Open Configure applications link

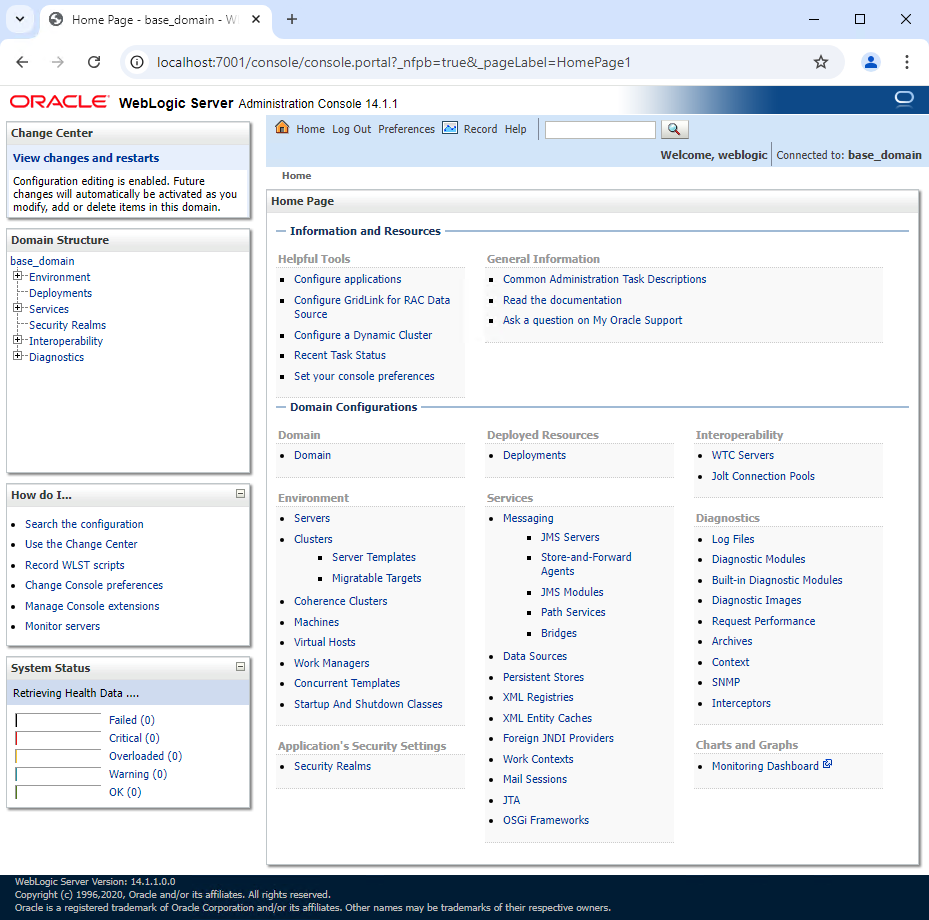(x=348, y=279)
